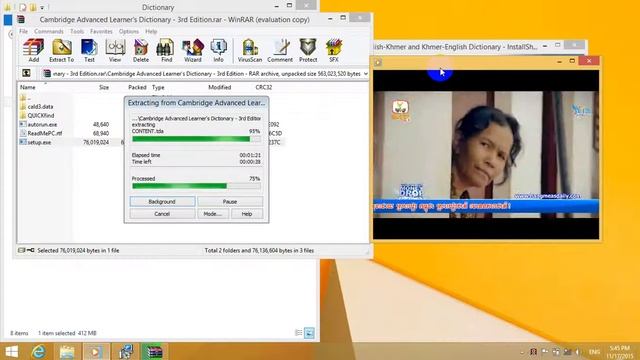
Task: Show archive Info icon
Action: (x=218, y=51)
